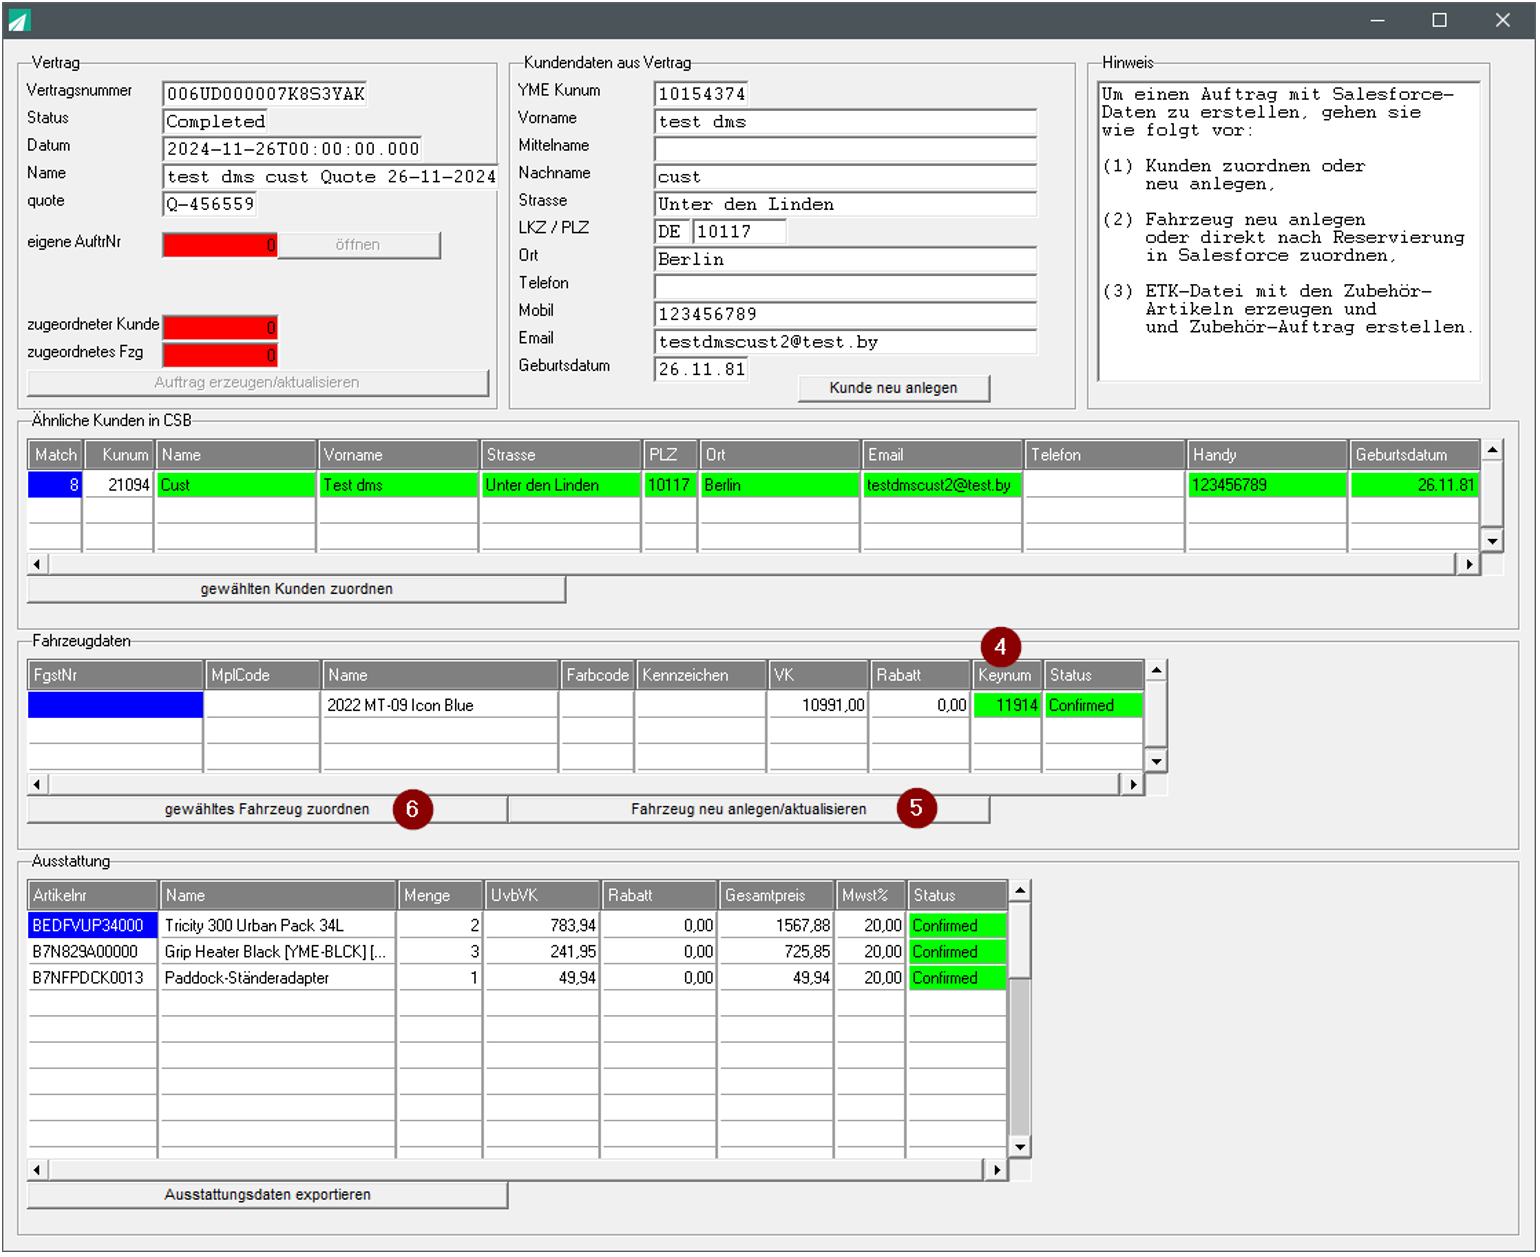Click the 'Keynum' column header
Viewport: 1540px width, 1257px height.
[x=1006, y=675]
